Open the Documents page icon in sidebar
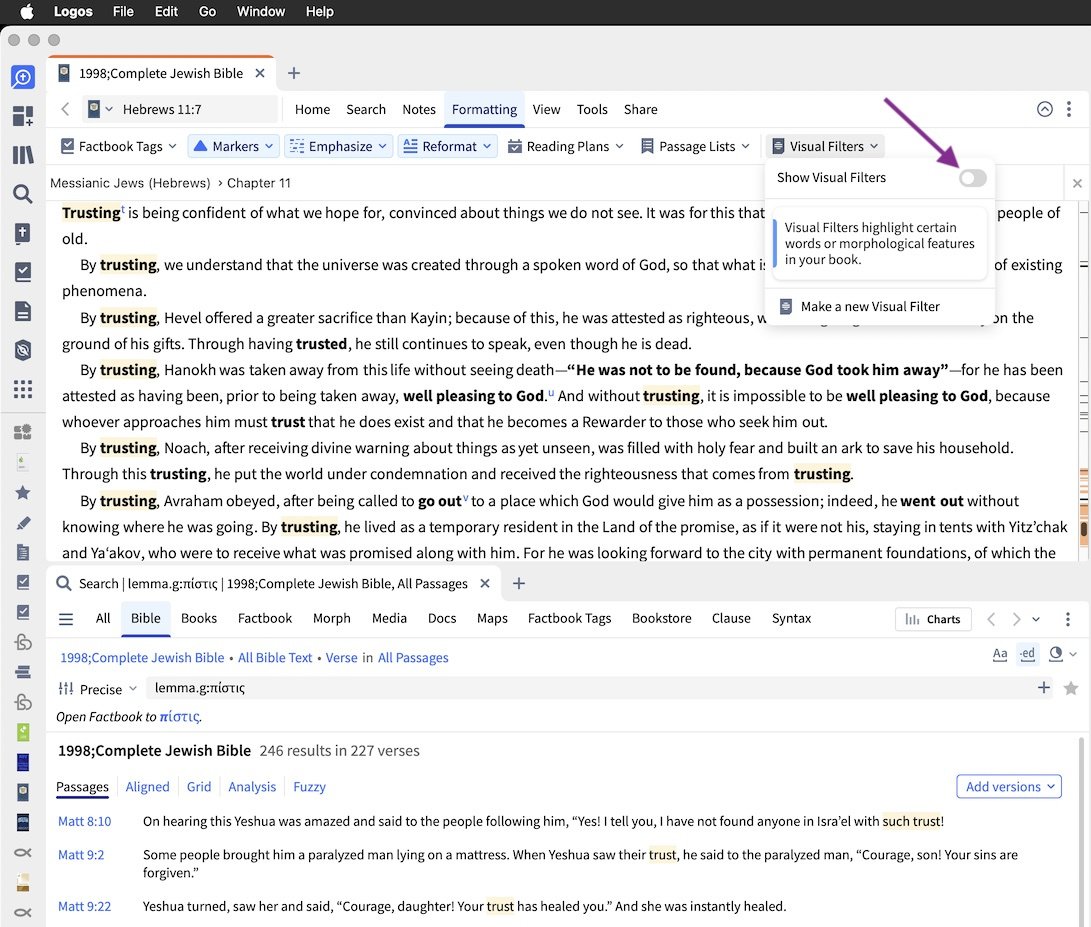The image size is (1091, 927). [x=22, y=311]
